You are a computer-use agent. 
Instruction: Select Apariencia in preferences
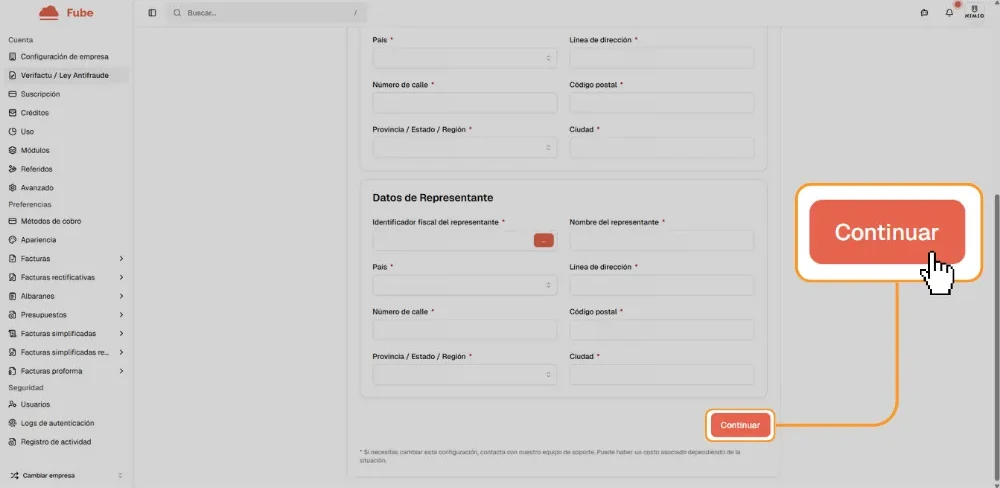tap(38, 240)
